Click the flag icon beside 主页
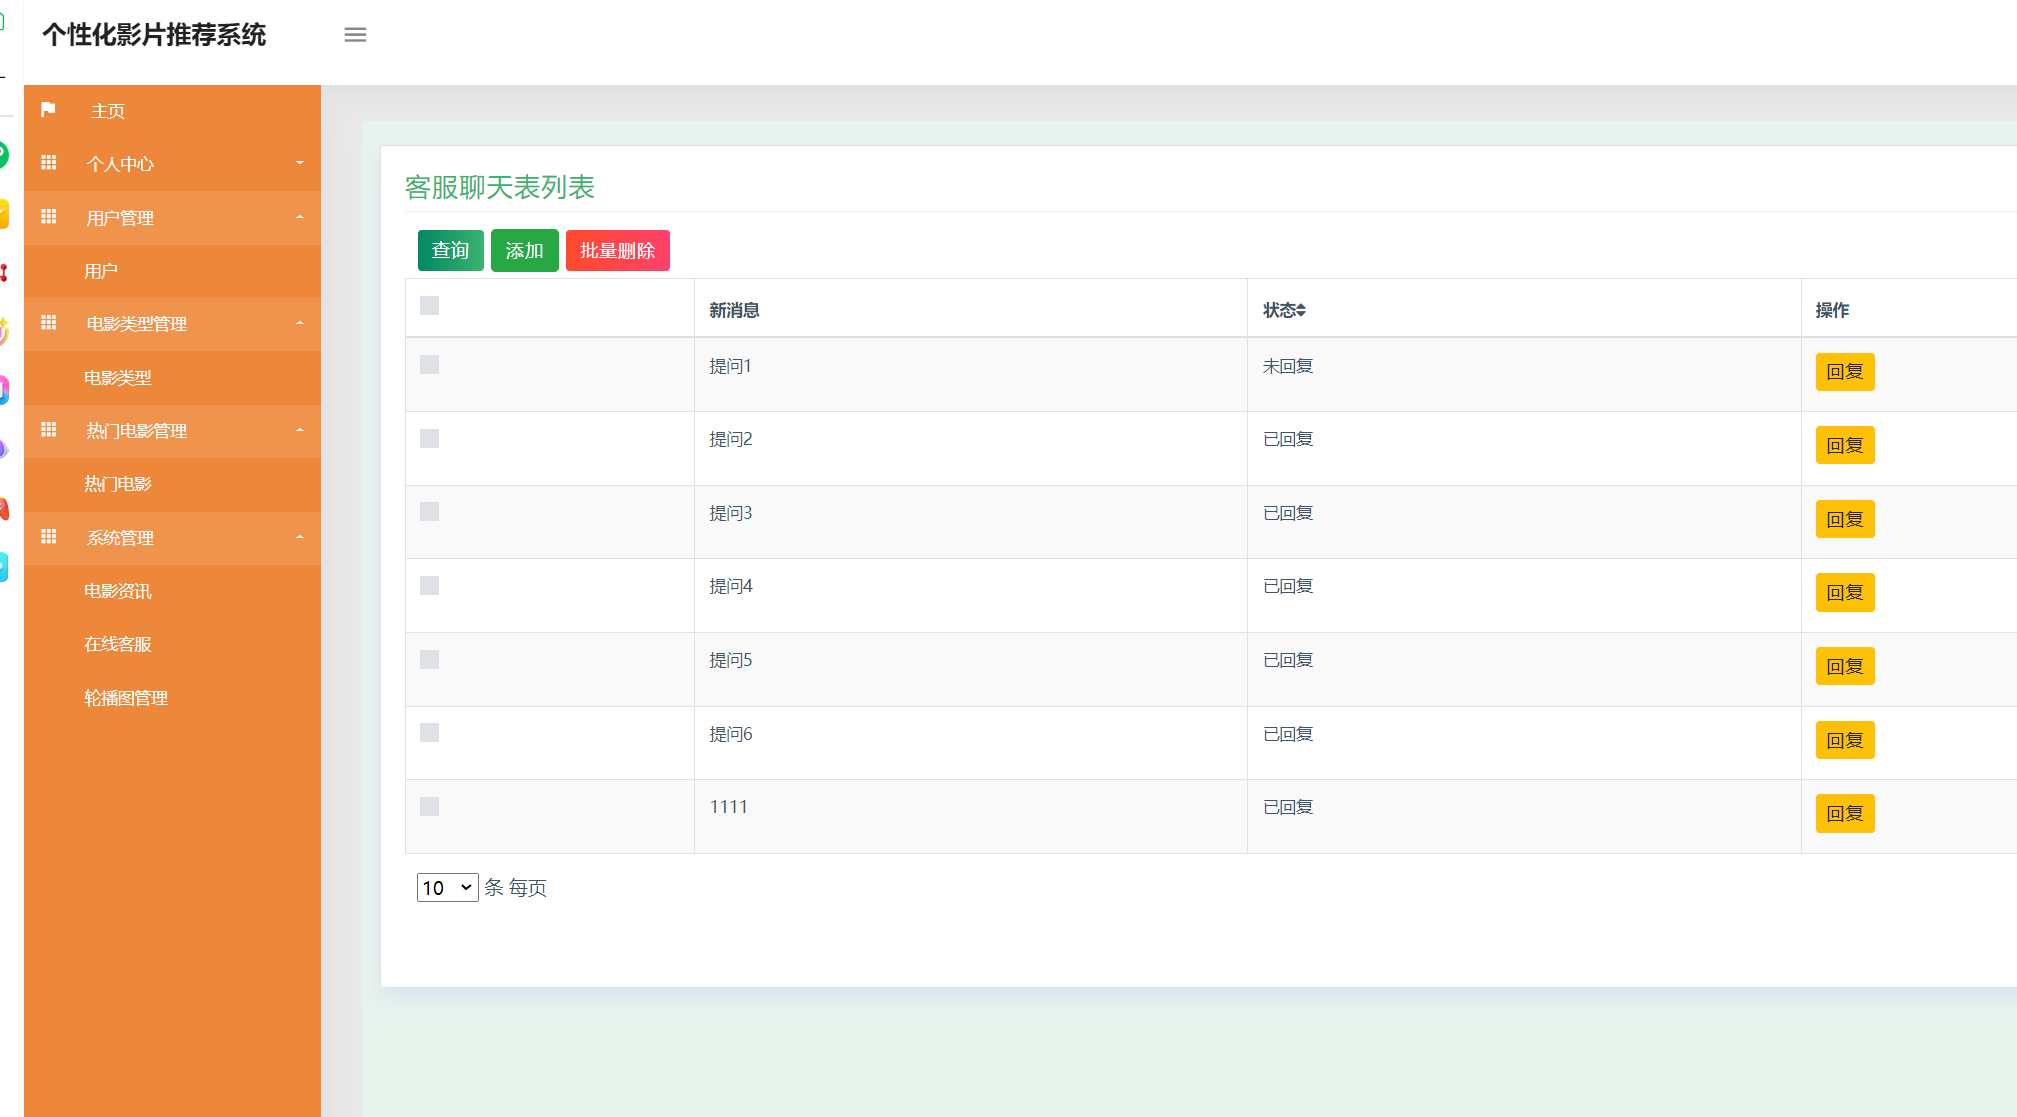 click(48, 110)
